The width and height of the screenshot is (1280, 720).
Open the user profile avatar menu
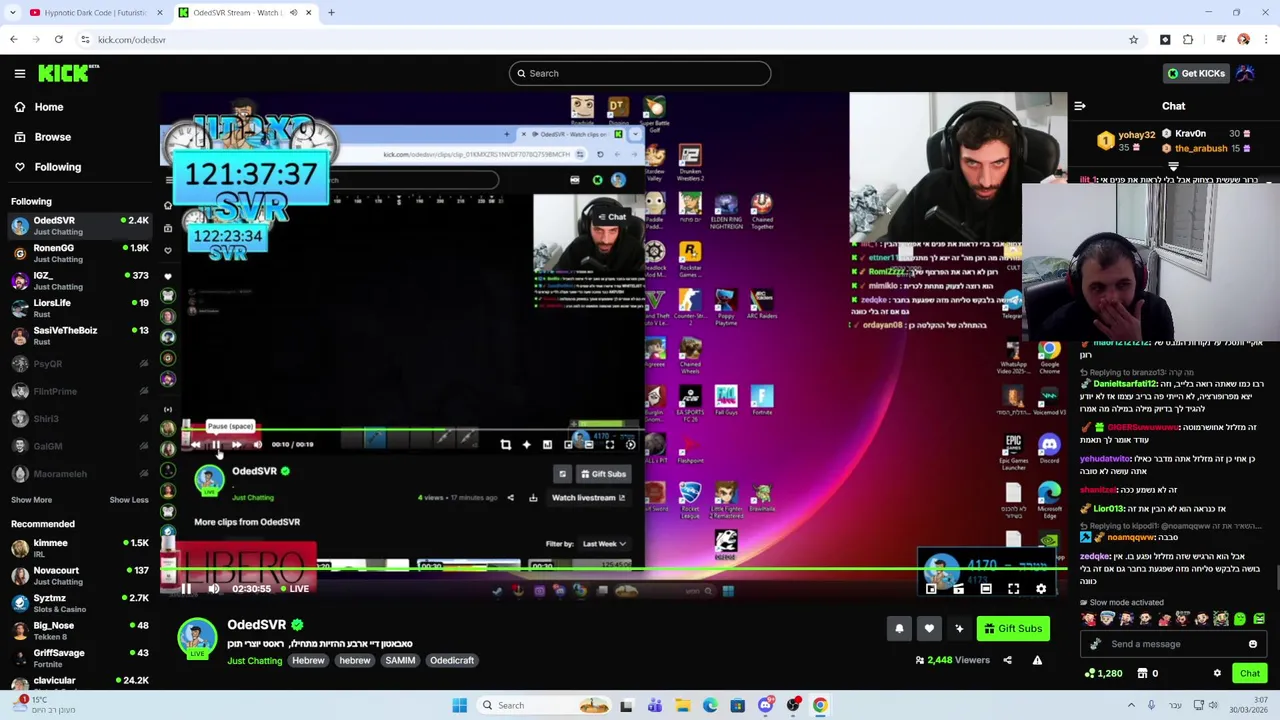(x=1246, y=73)
